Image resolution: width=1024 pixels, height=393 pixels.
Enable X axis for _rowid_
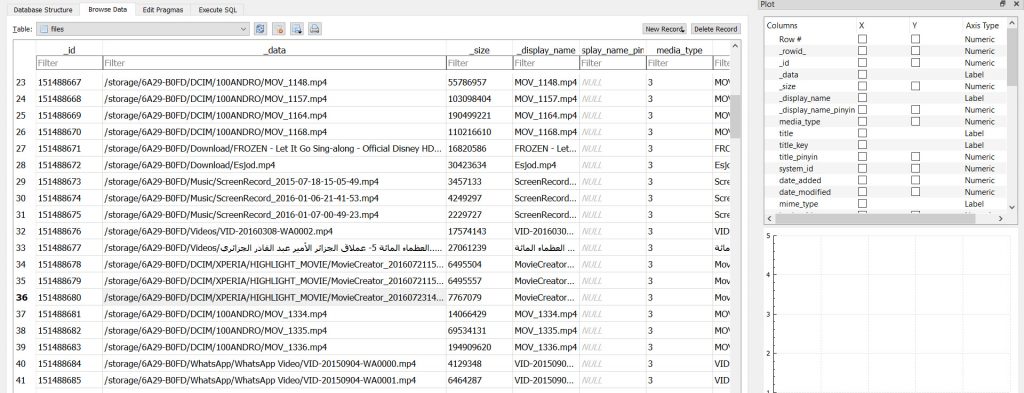862,51
